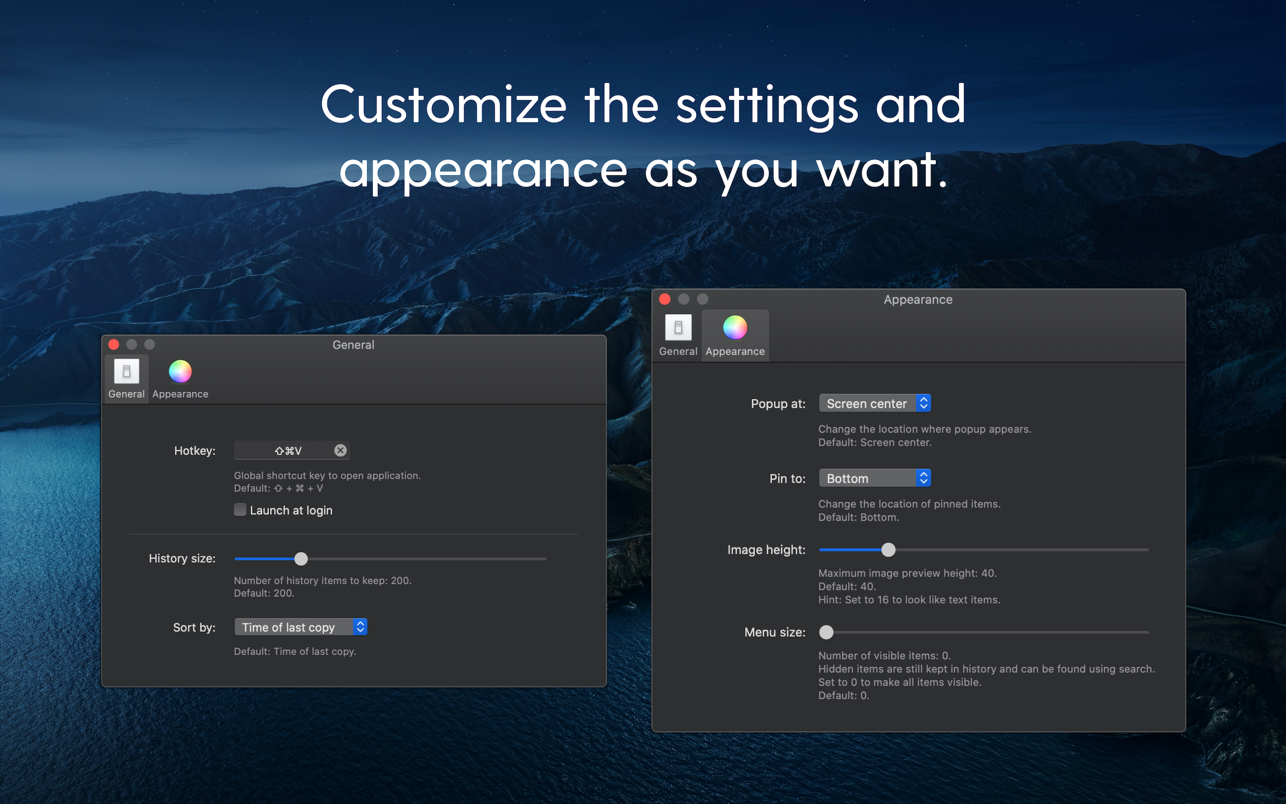The image size is (1286, 804).
Task: Open the Sort by dropdown
Action: pos(301,627)
